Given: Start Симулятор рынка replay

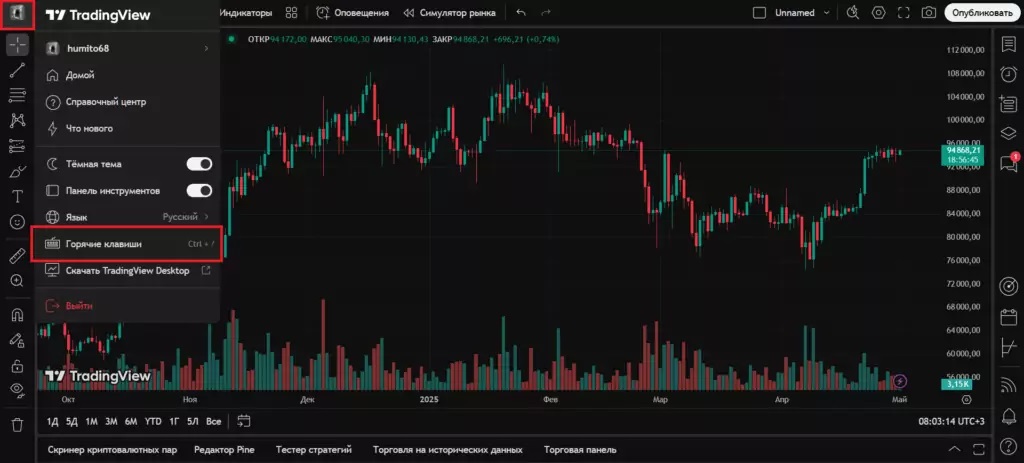Looking at the screenshot, I should [x=449, y=13].
